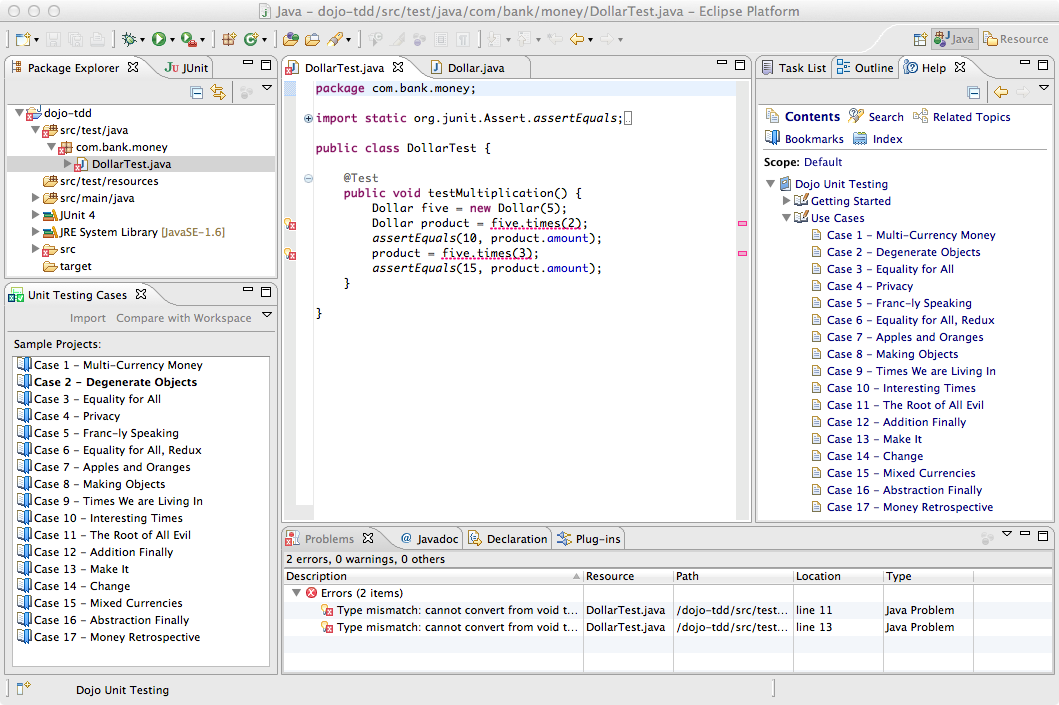Toggle the Java perspective button
Image resolution: width=1059 pixels, height=705 pixels.
[952, 38]
